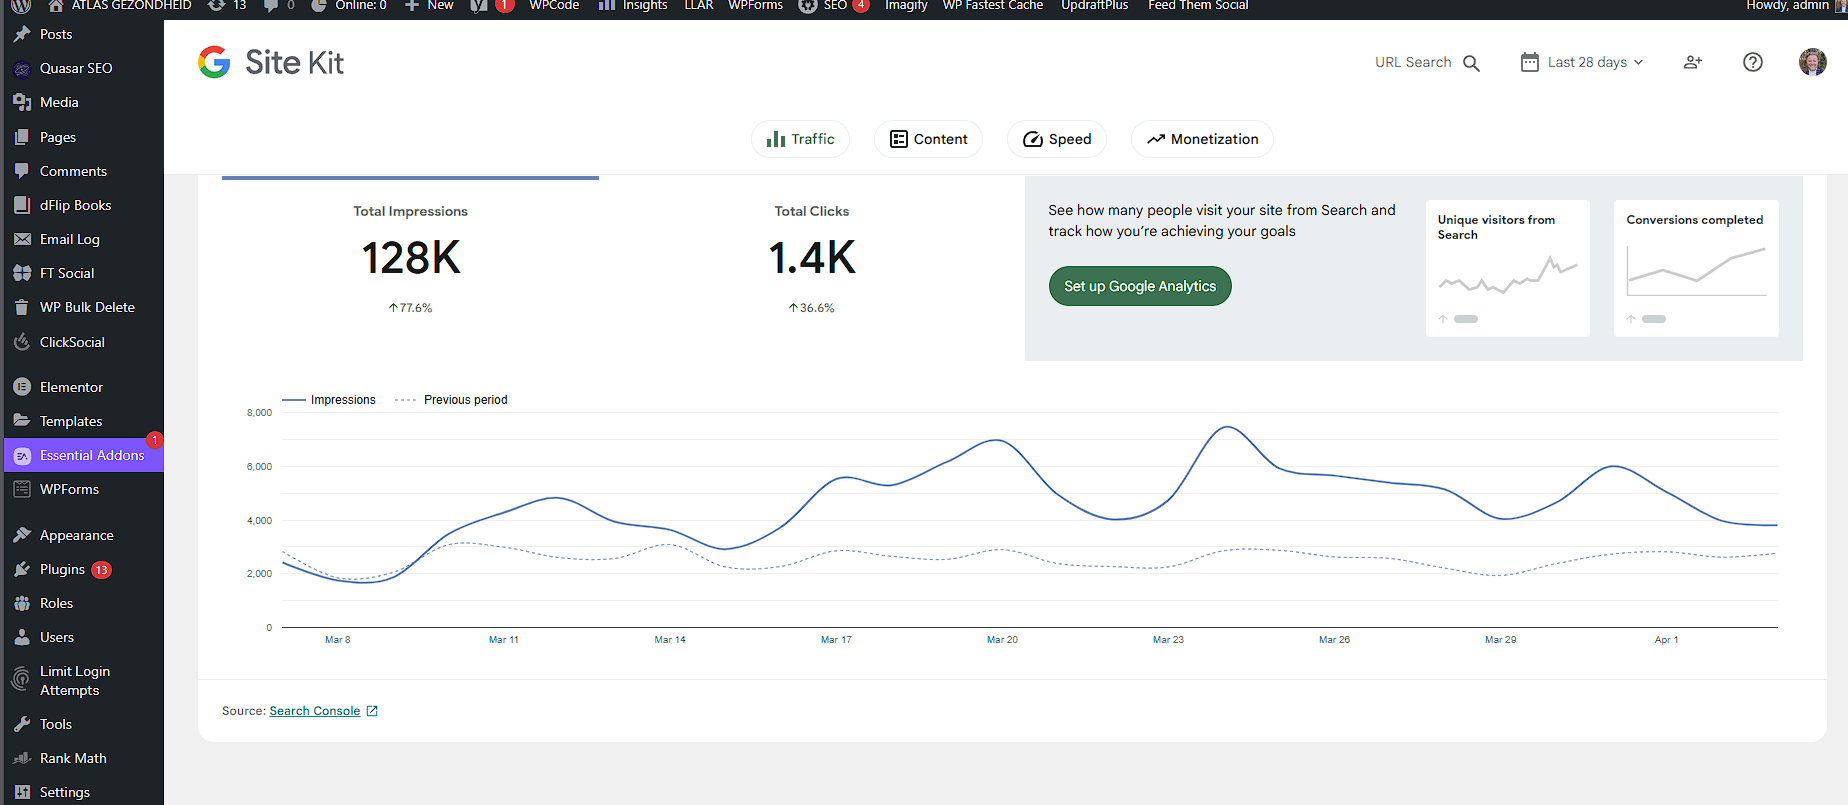The width and height of the screenshot is (1848, 805).
Task: Click the ClickSocial icon
Action: pos(22,342)
